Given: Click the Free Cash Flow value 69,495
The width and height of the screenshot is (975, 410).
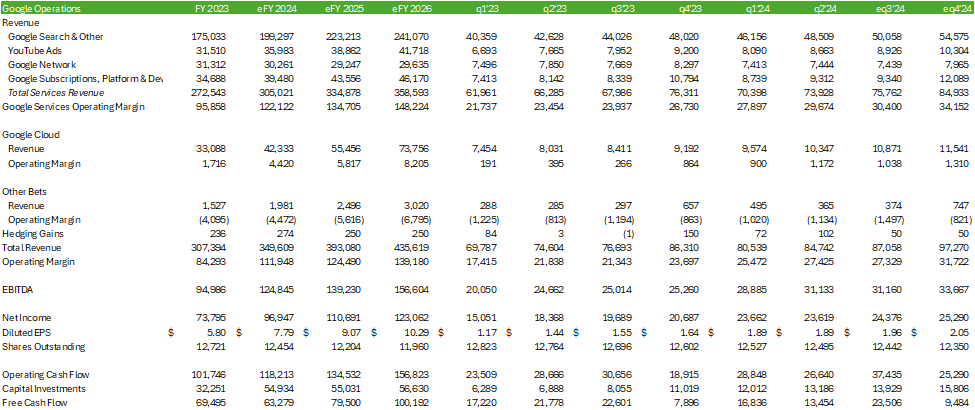Looking at the screenshot, I should tap(210, 403).
